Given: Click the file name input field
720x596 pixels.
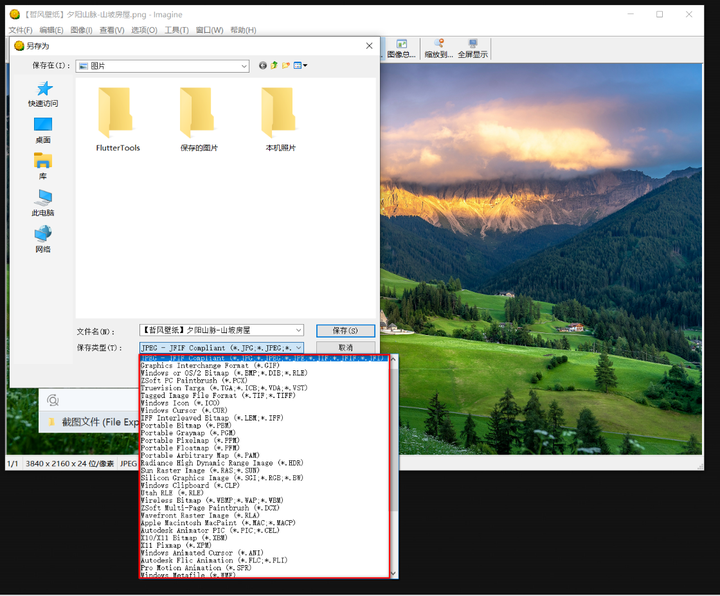Looking at the screenshot, I should coord(217,330).
